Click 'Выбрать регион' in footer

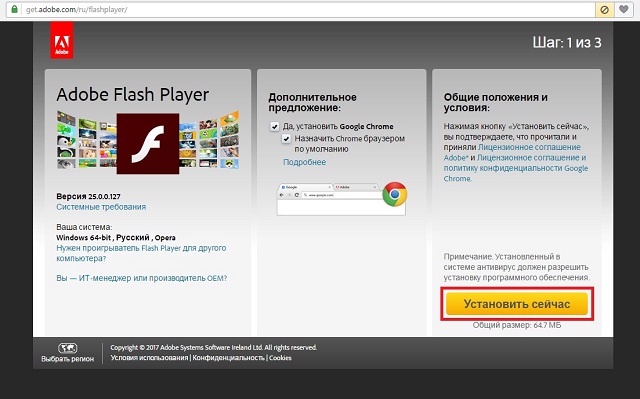click(68, 359)
